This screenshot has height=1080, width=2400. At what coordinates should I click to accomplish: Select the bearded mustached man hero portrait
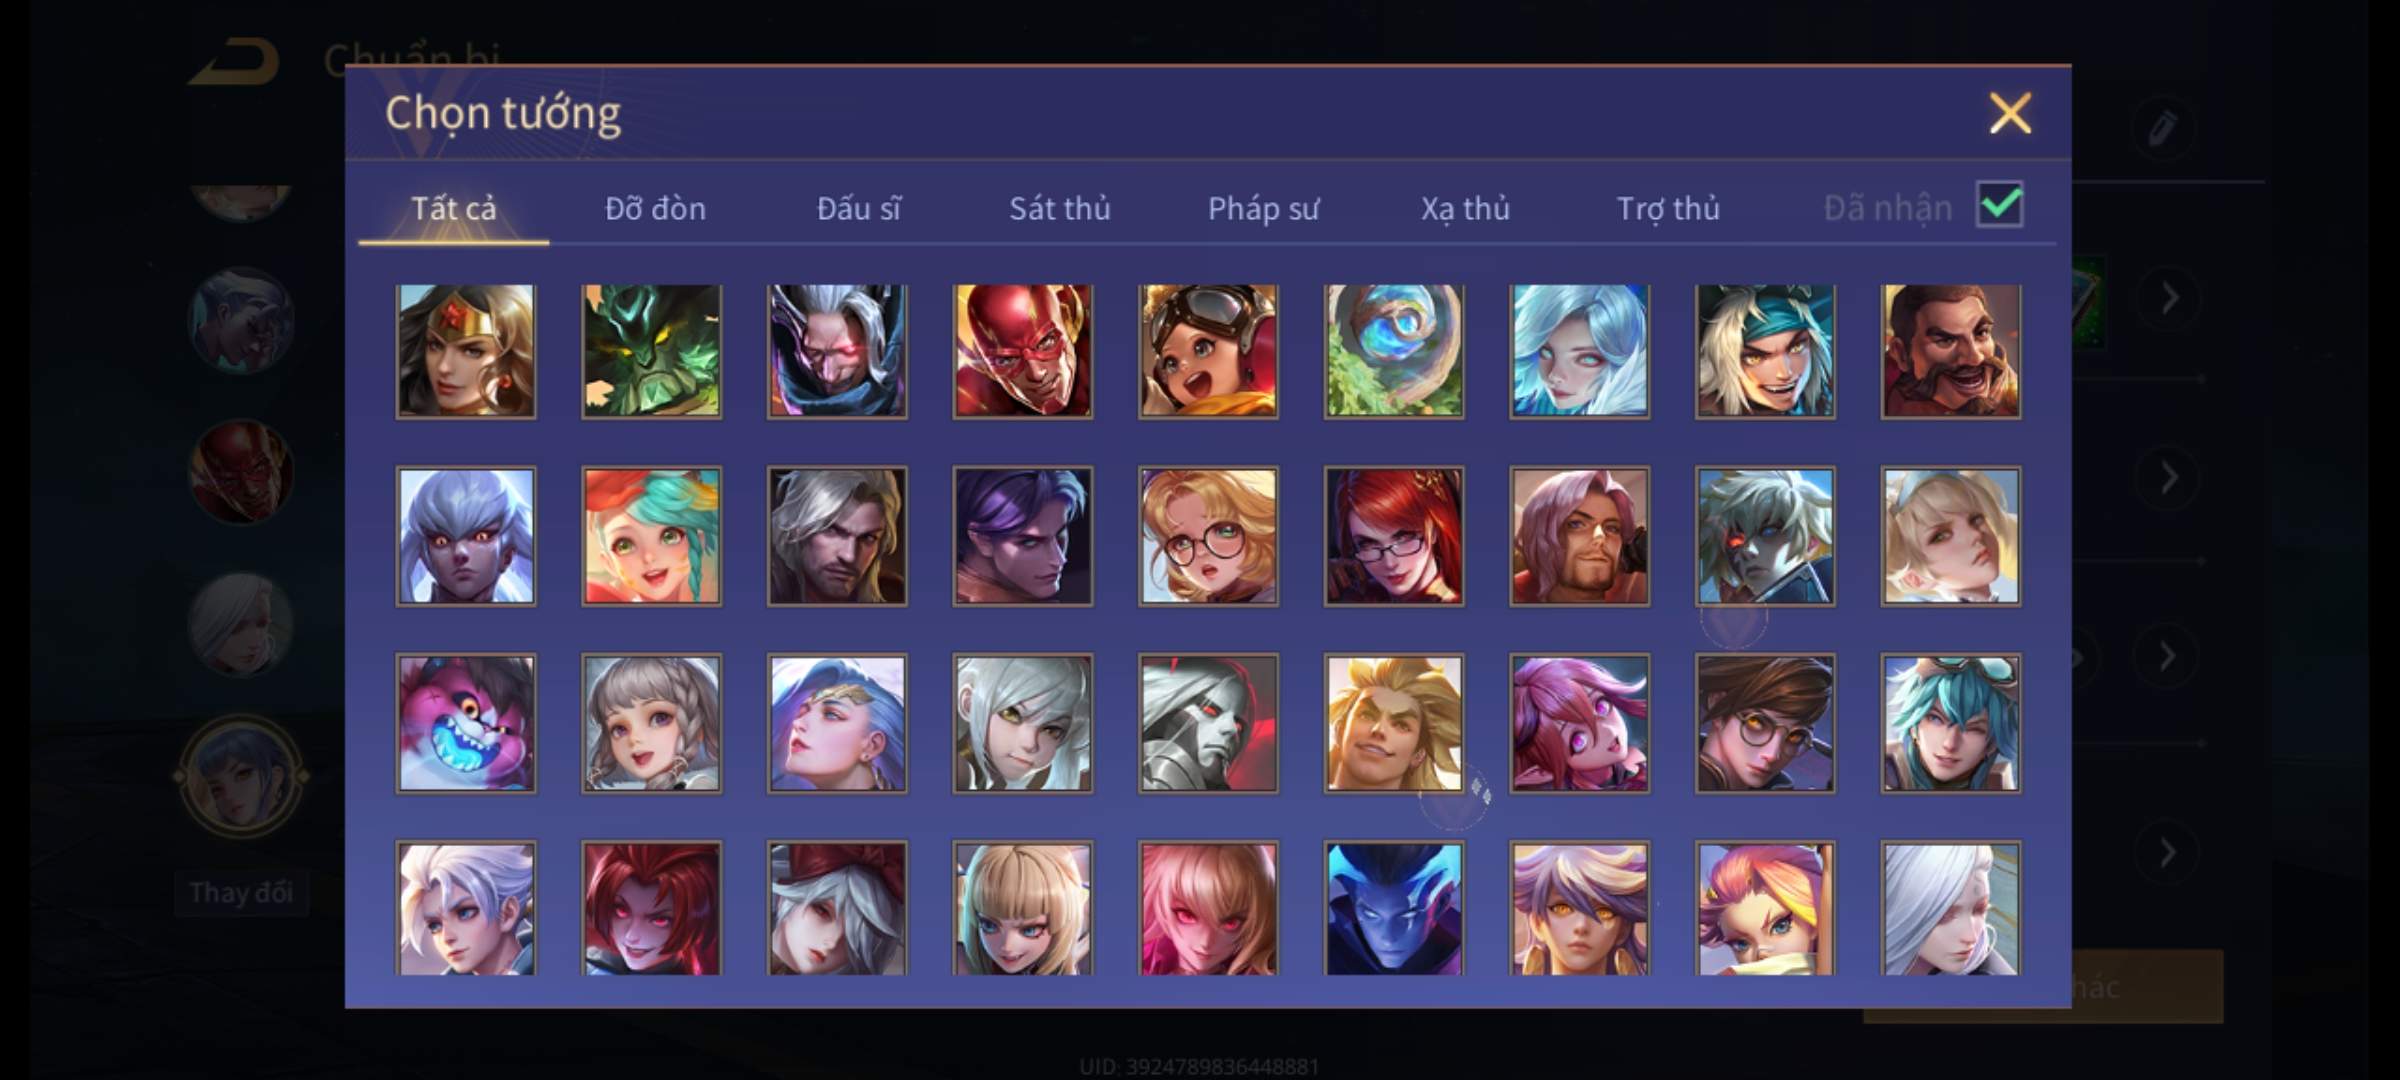point(1950,351)
